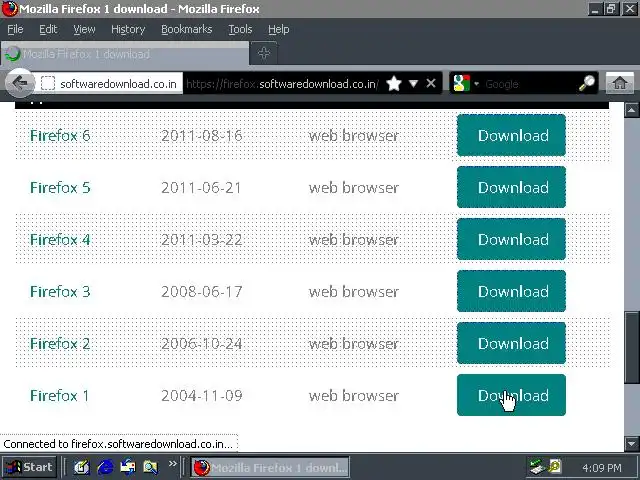Viewport: 640px width, 480px height.
Task: Click the third quick launch icon on taskbar
Action: [128, 467]
